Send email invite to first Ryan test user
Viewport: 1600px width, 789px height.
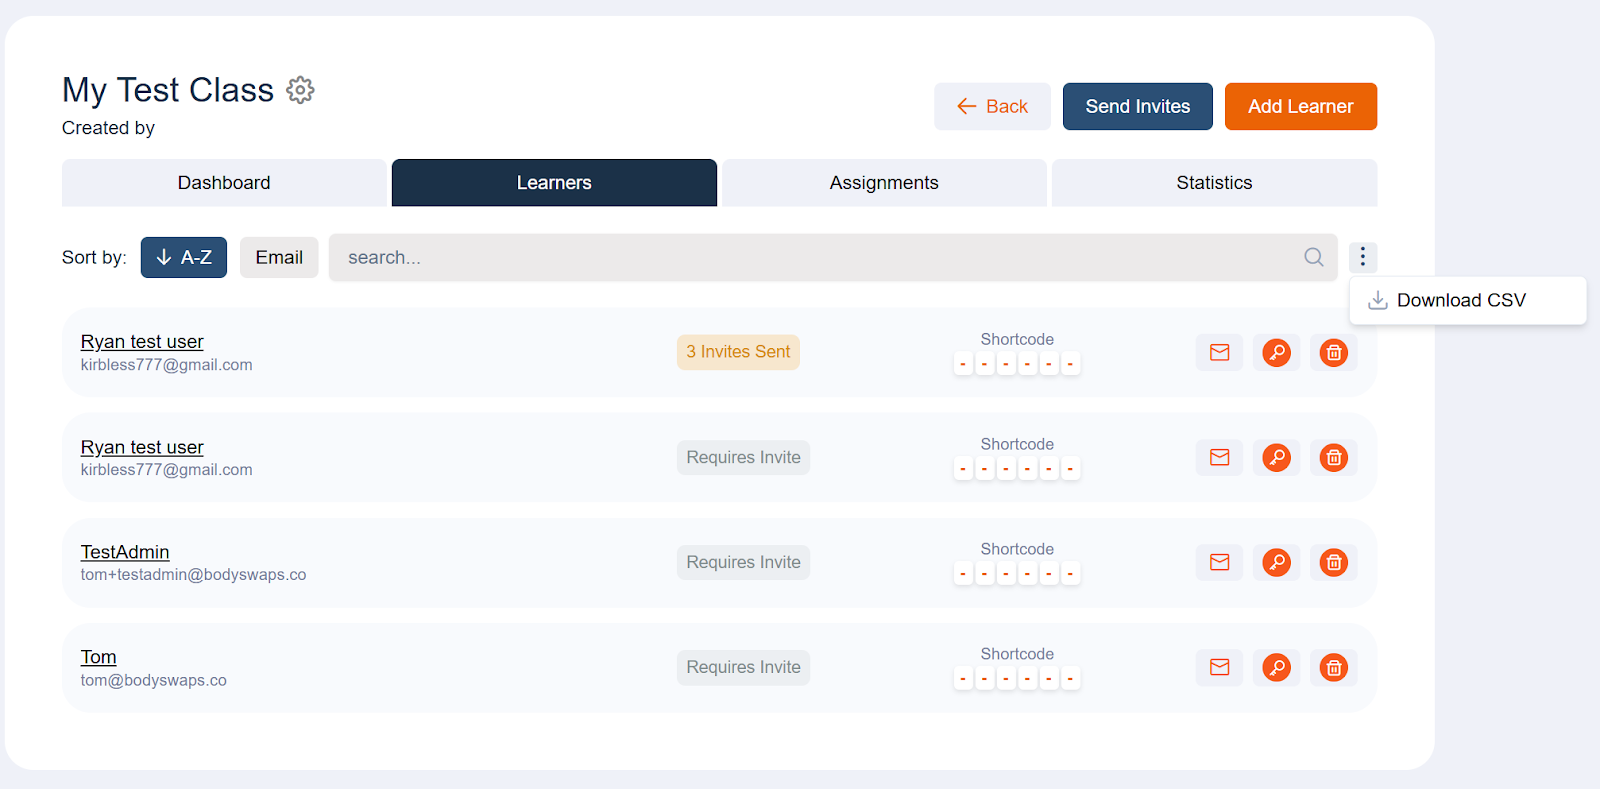point(1219,352)
